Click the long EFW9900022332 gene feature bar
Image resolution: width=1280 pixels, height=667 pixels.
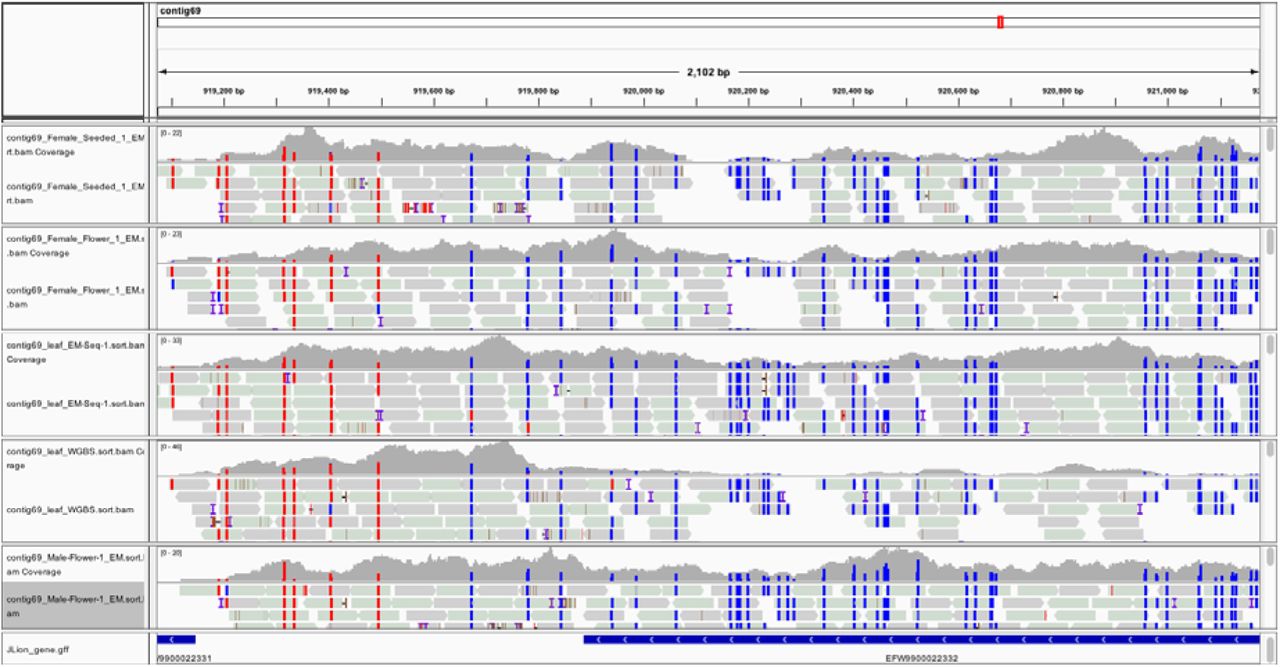click(x=921, y=639)
